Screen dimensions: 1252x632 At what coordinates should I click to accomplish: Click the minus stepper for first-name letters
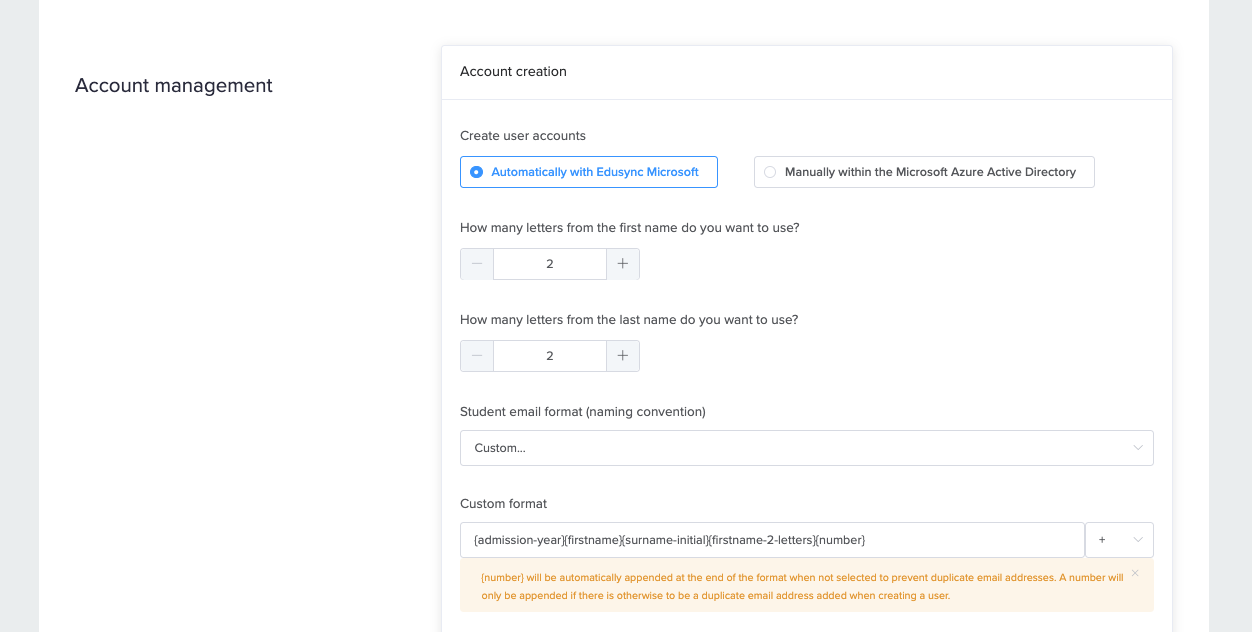476,263
